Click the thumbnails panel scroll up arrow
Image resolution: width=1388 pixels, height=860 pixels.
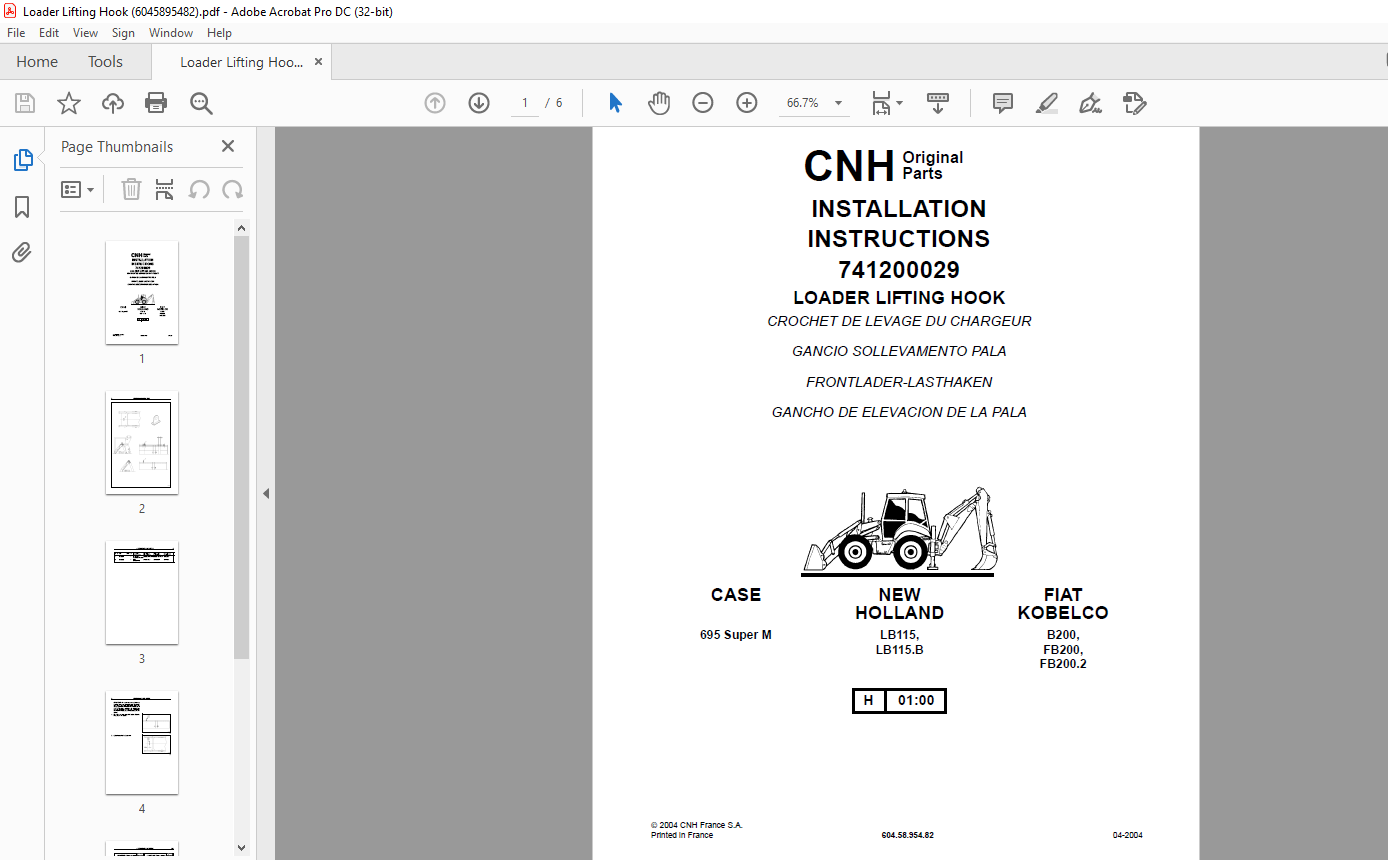241,228
